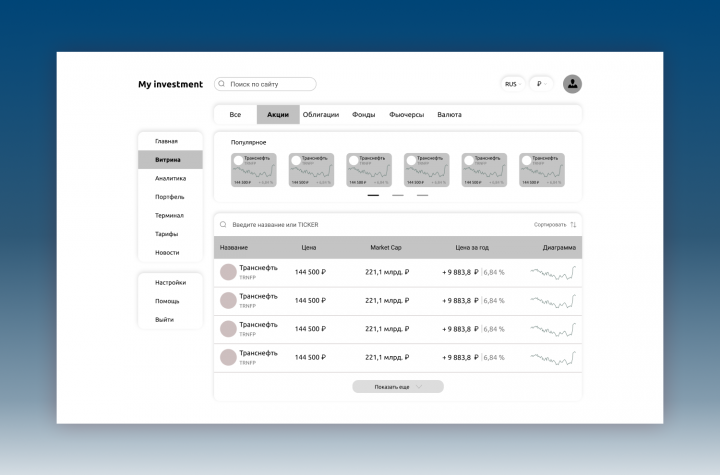Select the third carousel page indicator
Screen dimensions: 720x475
click(422, 195)
